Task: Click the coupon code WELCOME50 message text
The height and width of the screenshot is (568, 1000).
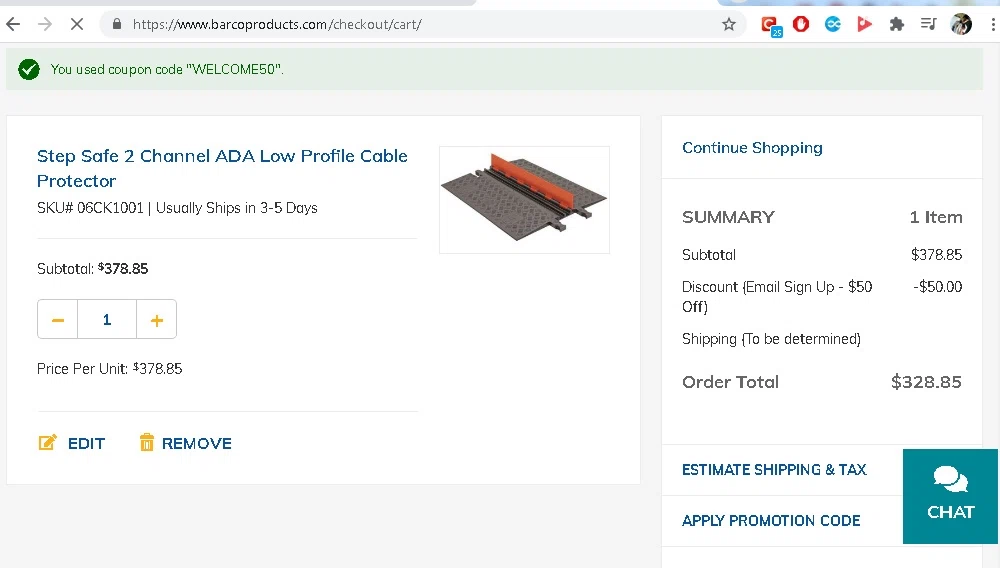Action: pos(167,69)
